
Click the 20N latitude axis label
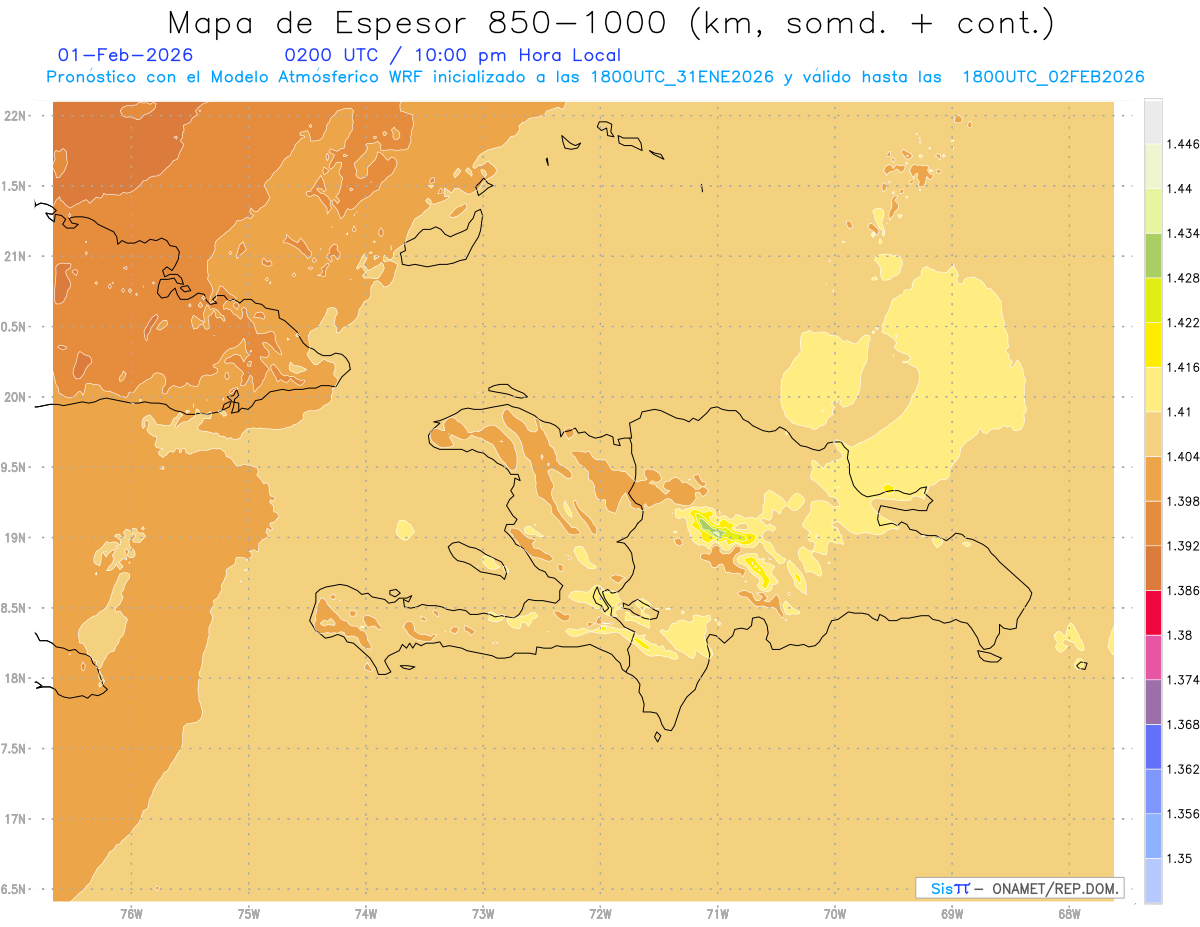pos(17,397)
